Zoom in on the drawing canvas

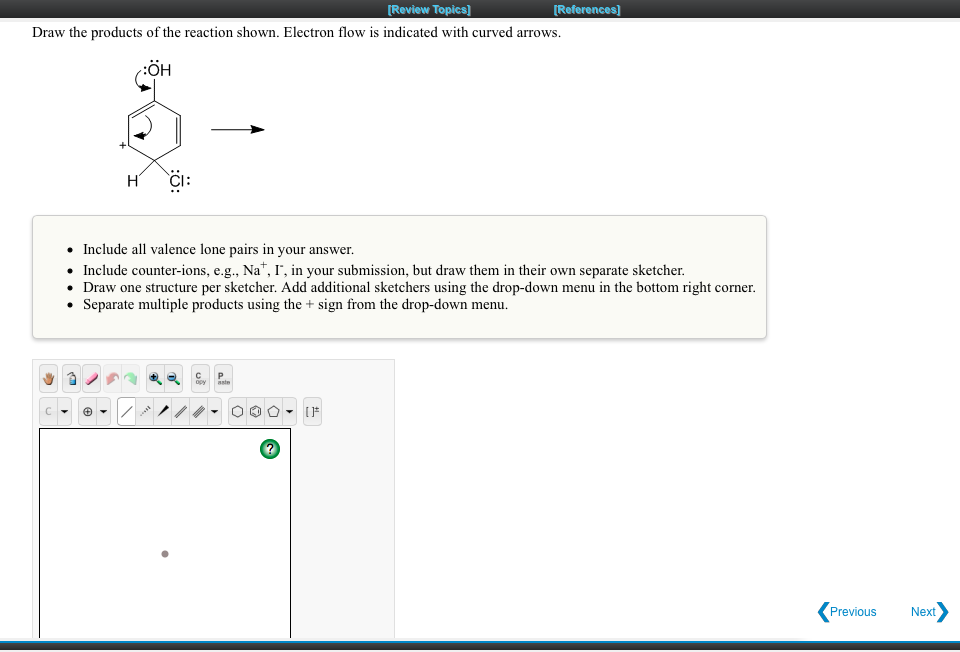(154, 378)
